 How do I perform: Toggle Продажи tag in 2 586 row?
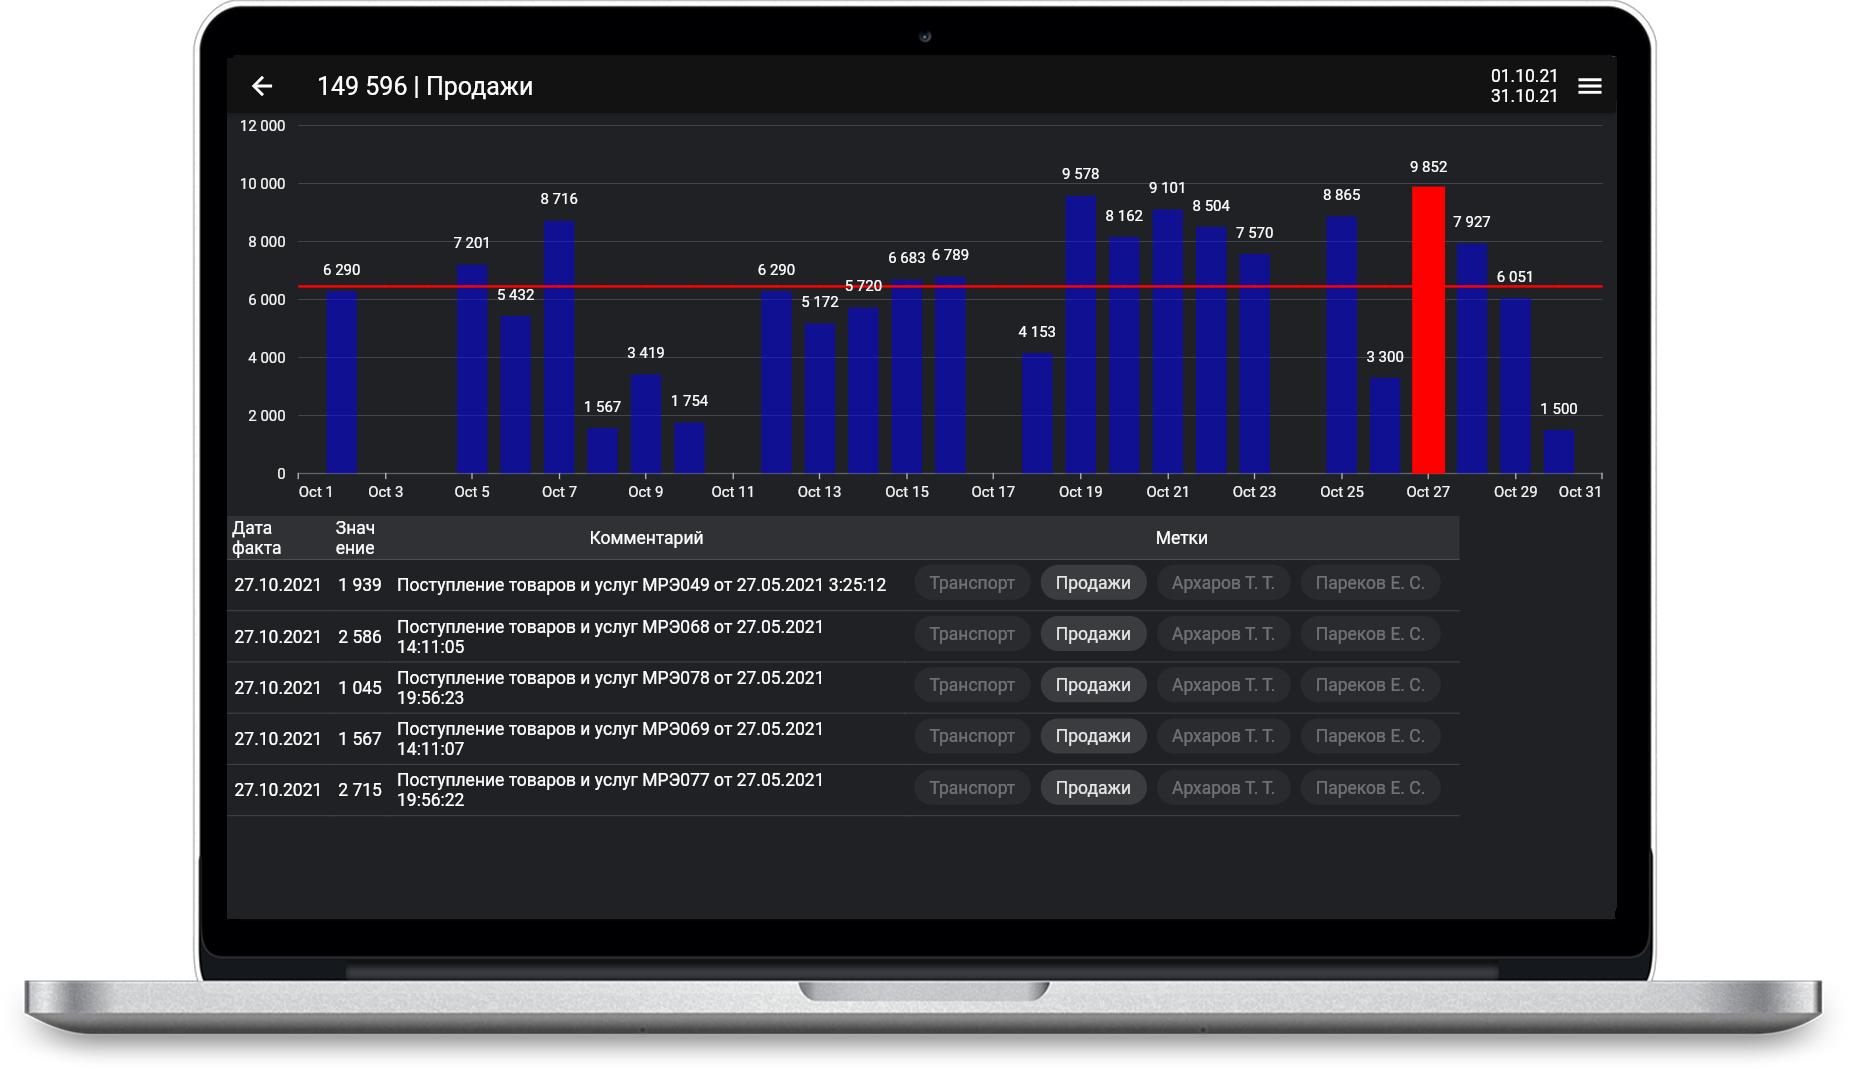(x=1093, y=634)
